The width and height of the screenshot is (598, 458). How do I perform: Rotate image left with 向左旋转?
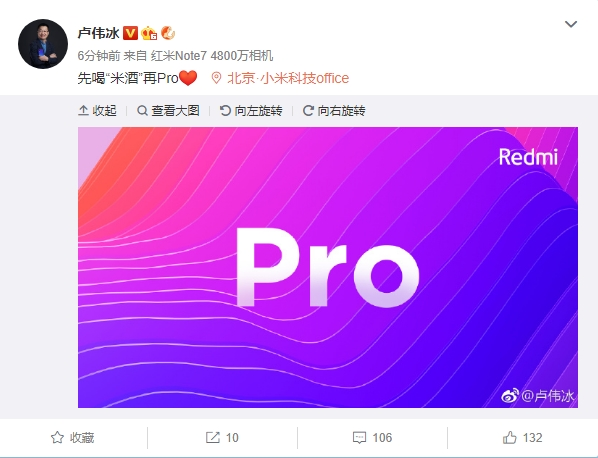tap(251, 111)
